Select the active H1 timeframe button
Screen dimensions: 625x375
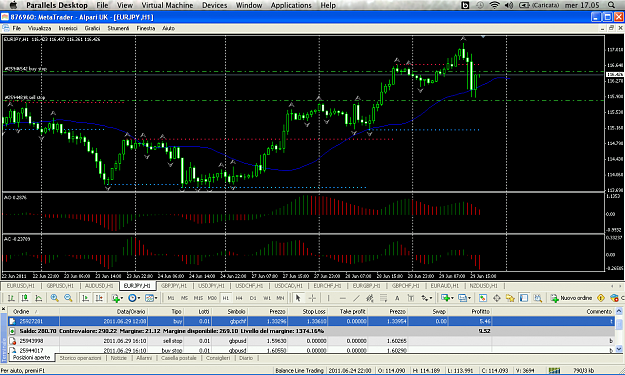pyautogui.click(x=226, y=298)
